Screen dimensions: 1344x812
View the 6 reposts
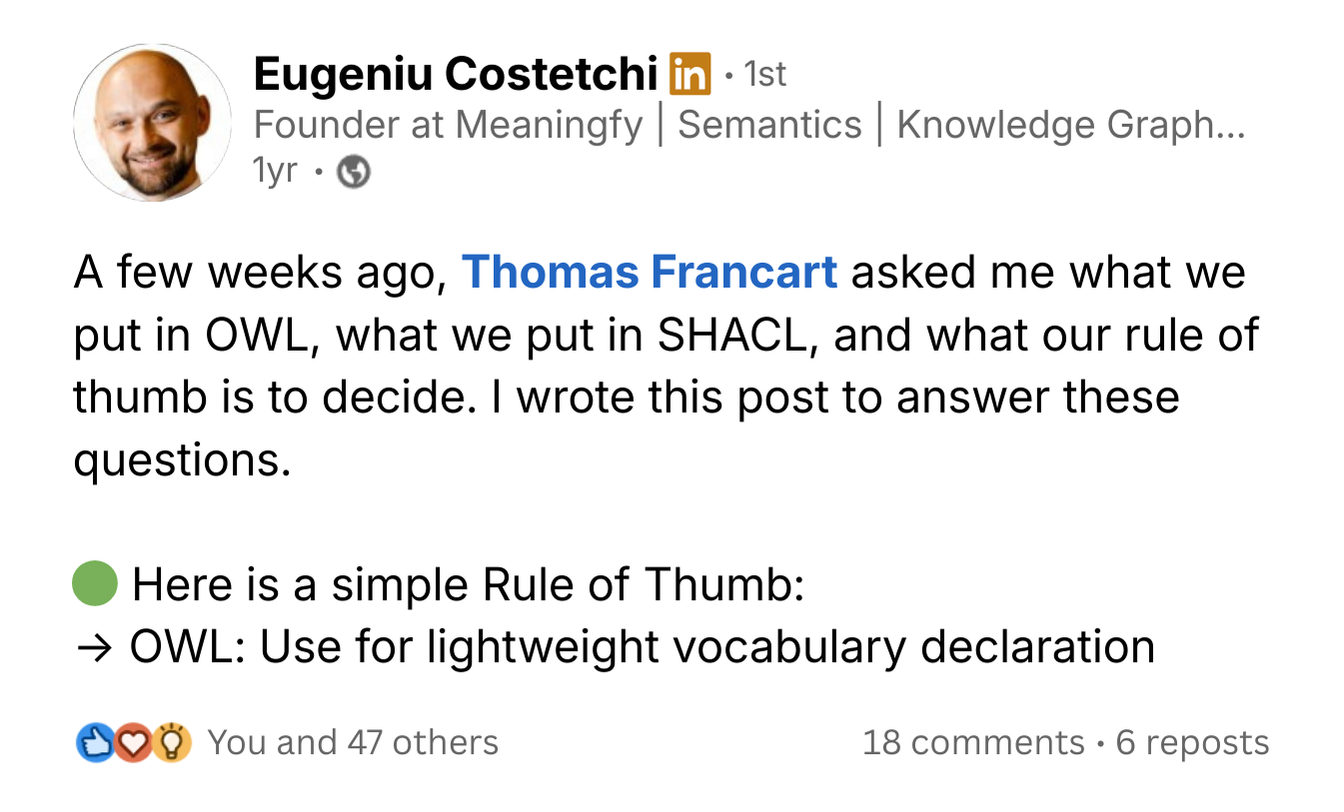tap(1192, 743)
